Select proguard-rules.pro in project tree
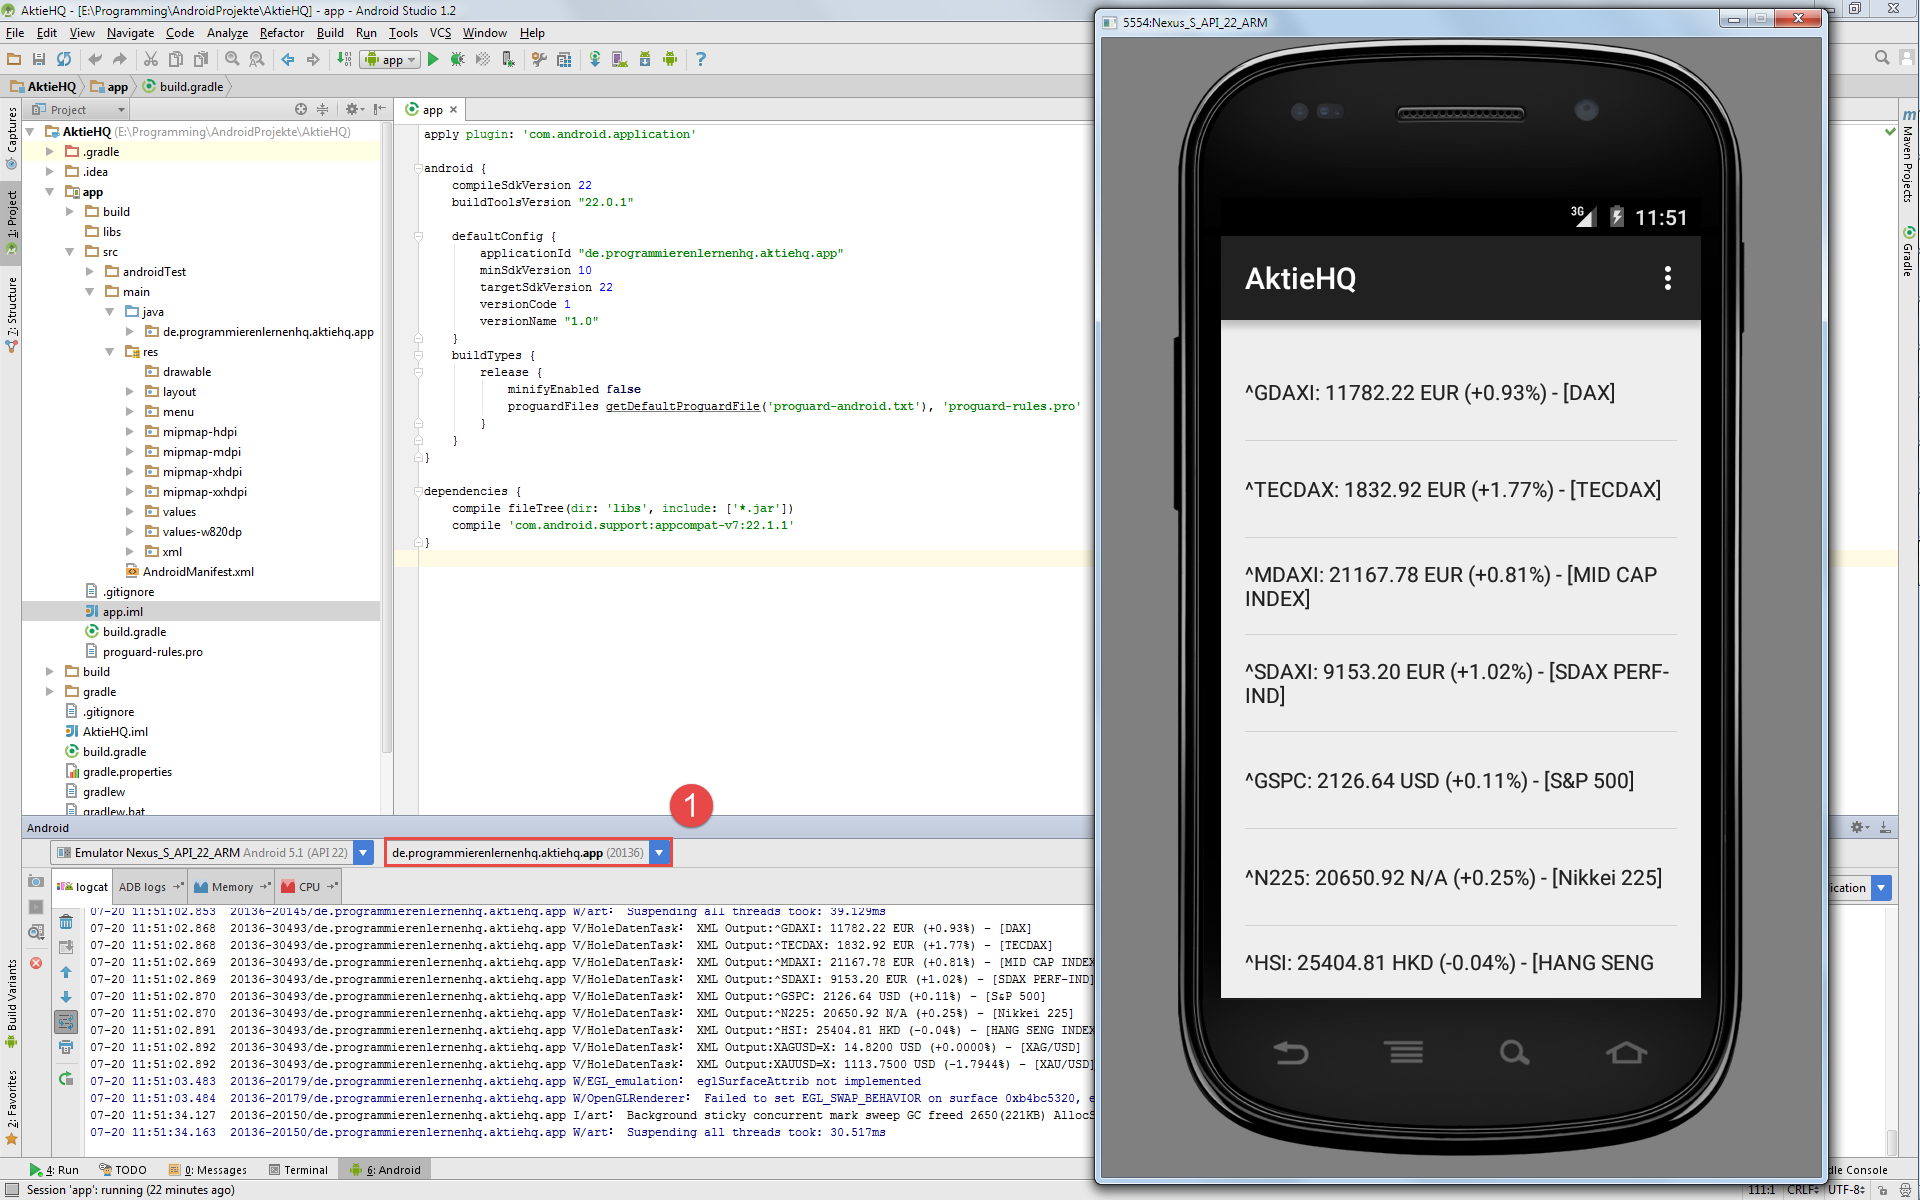1920x1200 pixels. click(x=144, y=652)
